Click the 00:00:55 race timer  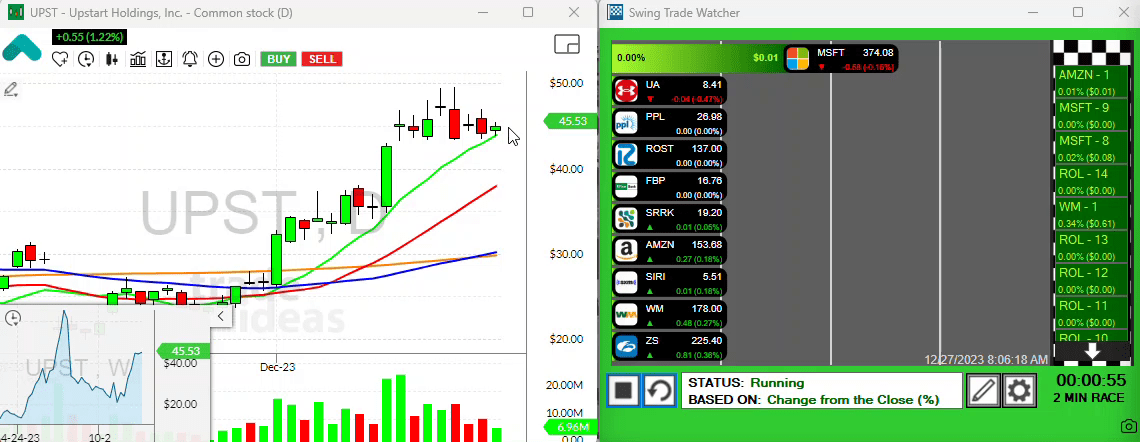[1091, 379]
